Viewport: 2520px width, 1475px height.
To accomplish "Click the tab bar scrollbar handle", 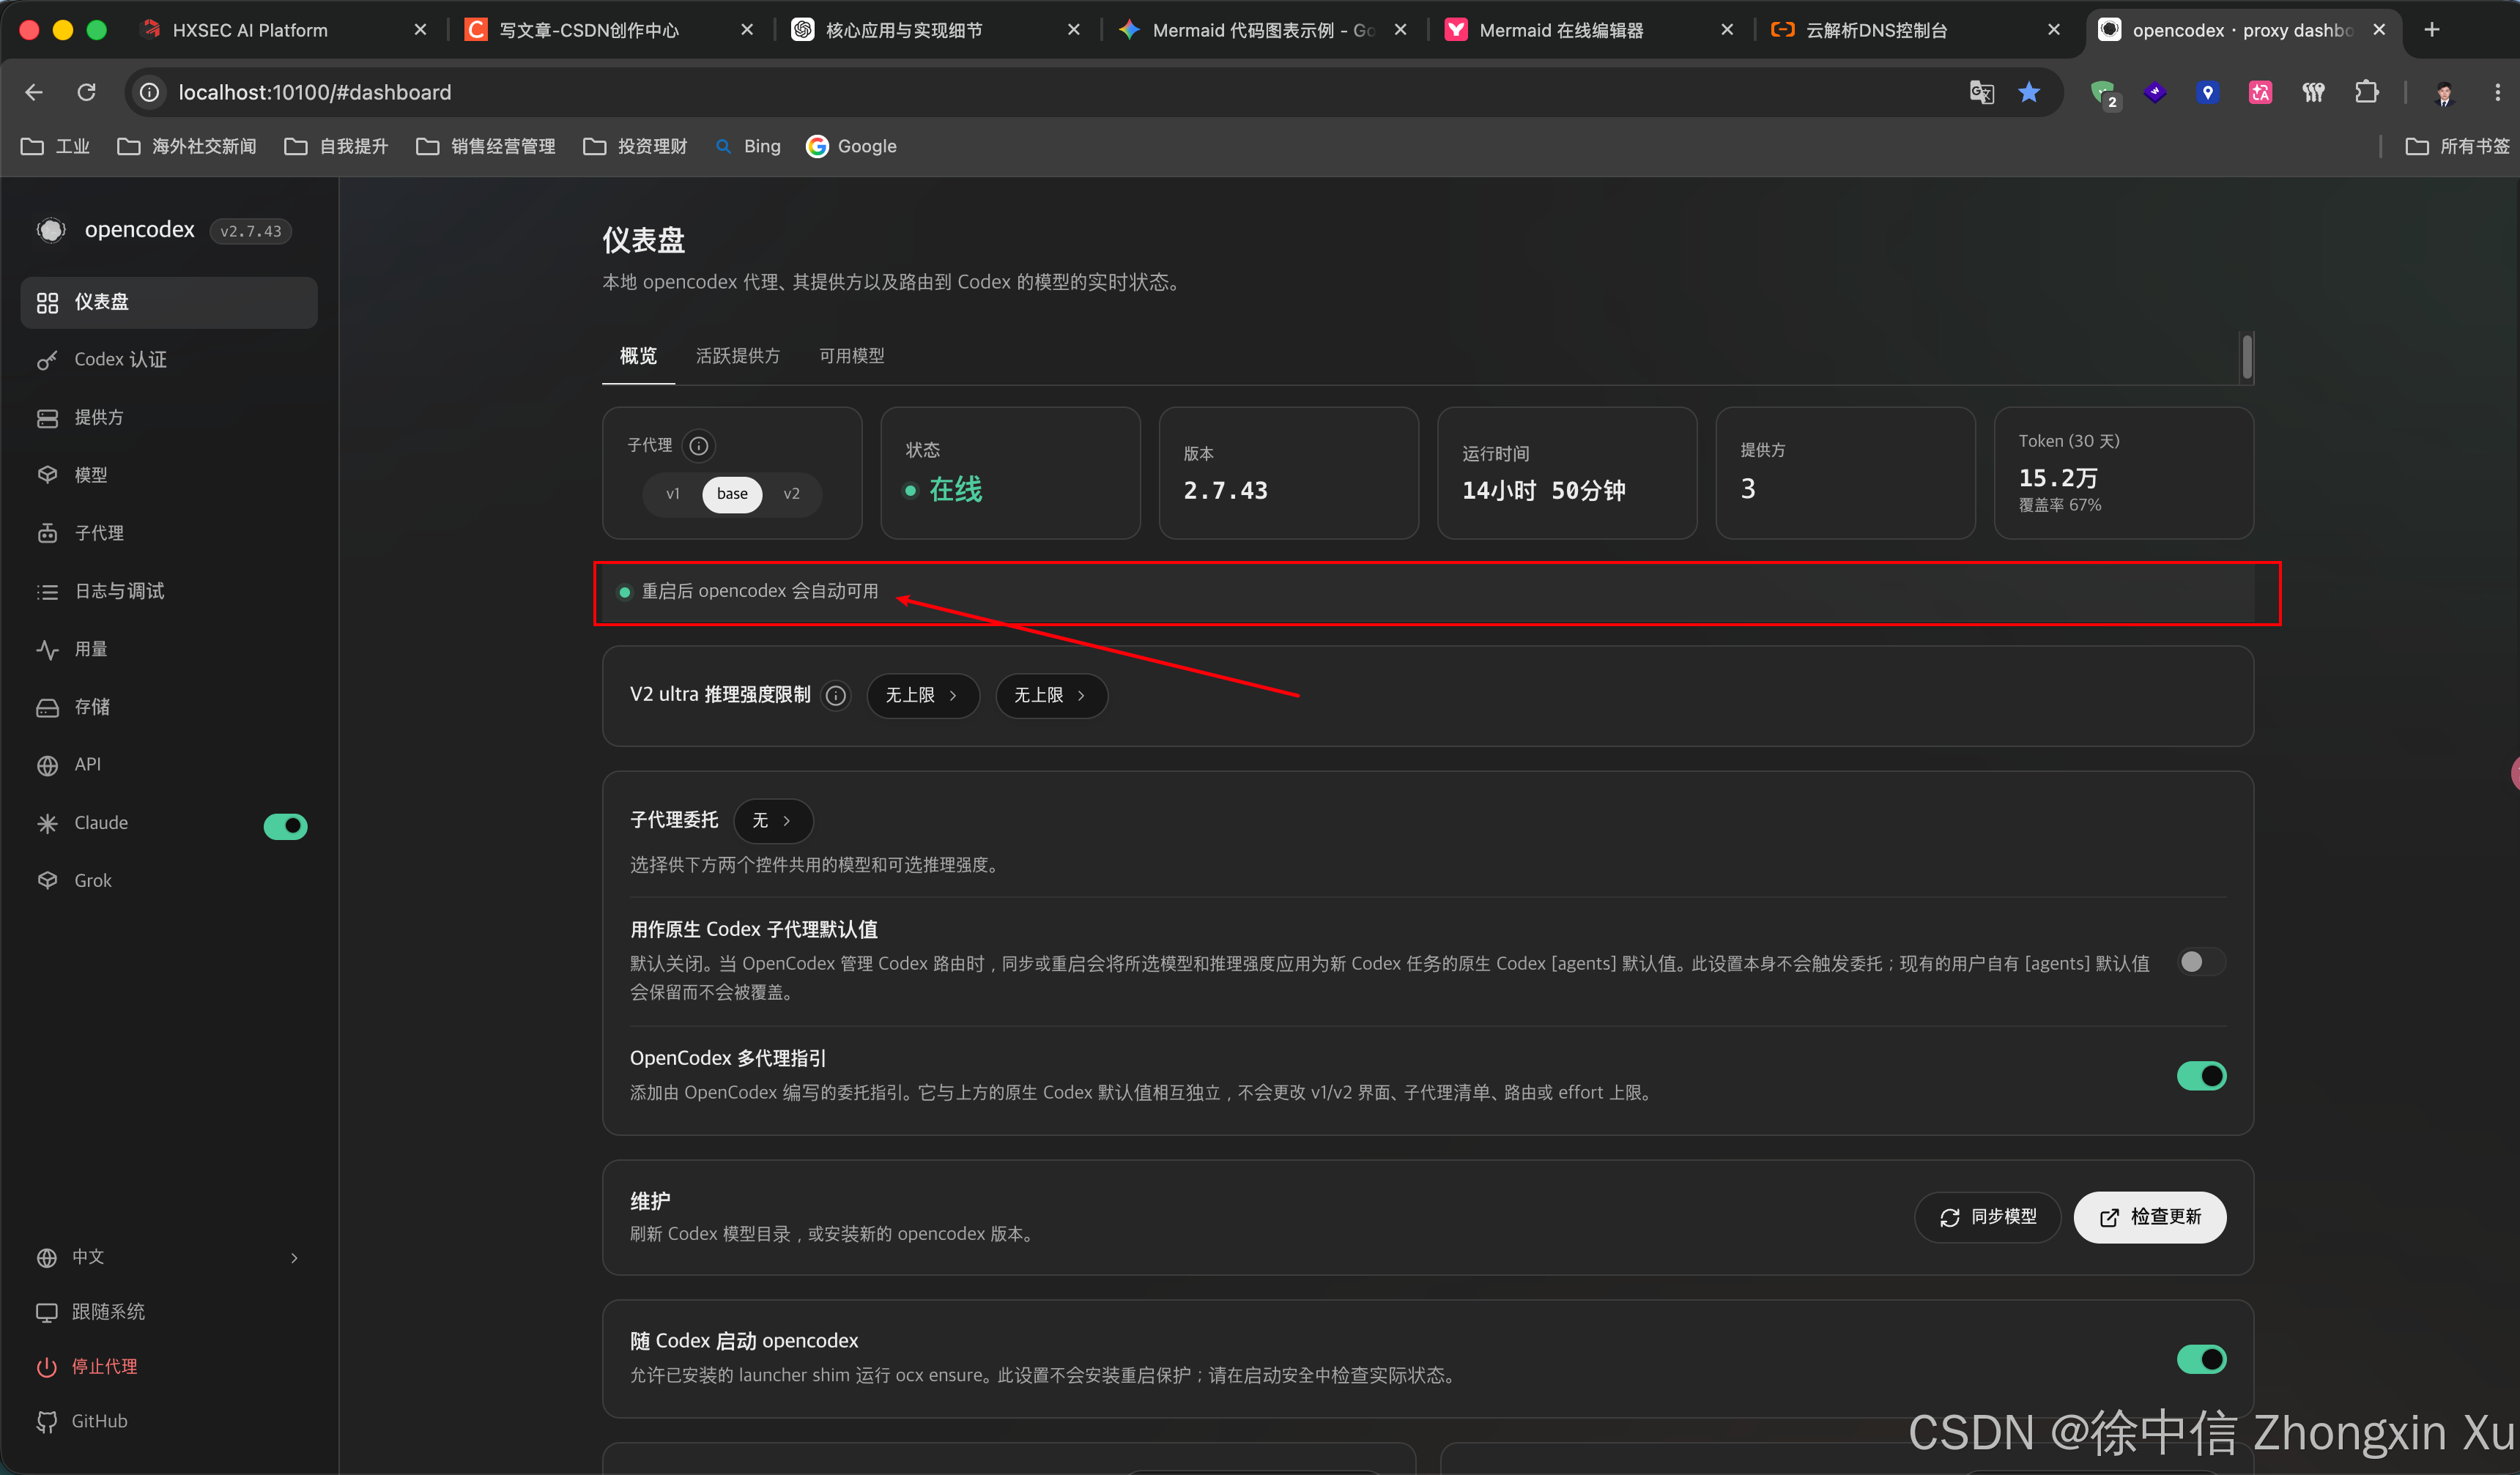I will pos(2247,357).
